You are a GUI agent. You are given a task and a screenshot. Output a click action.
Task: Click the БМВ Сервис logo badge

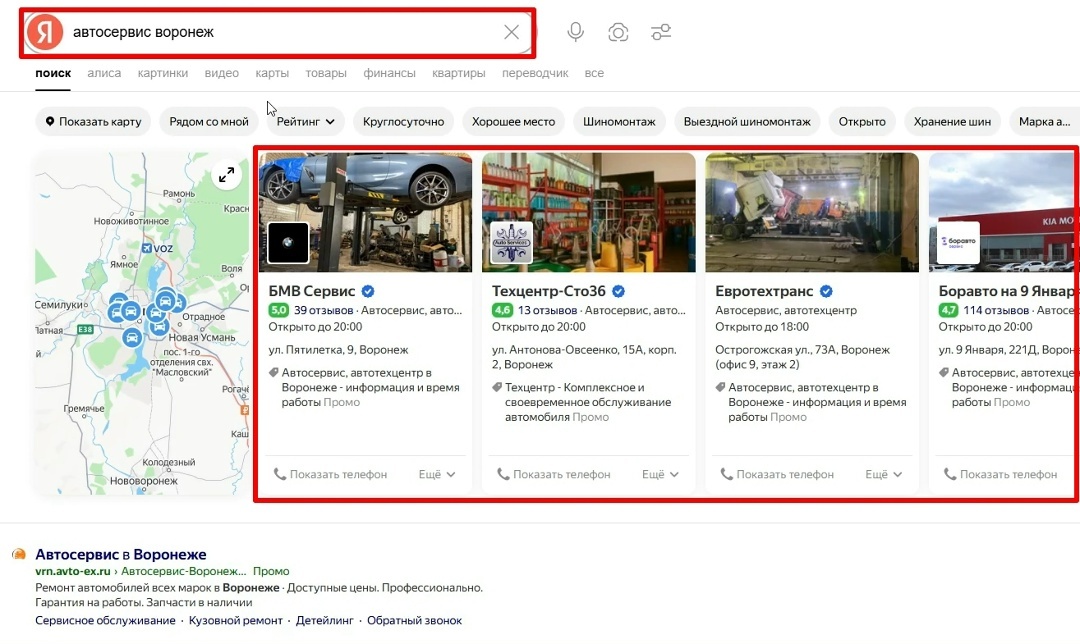288,242
